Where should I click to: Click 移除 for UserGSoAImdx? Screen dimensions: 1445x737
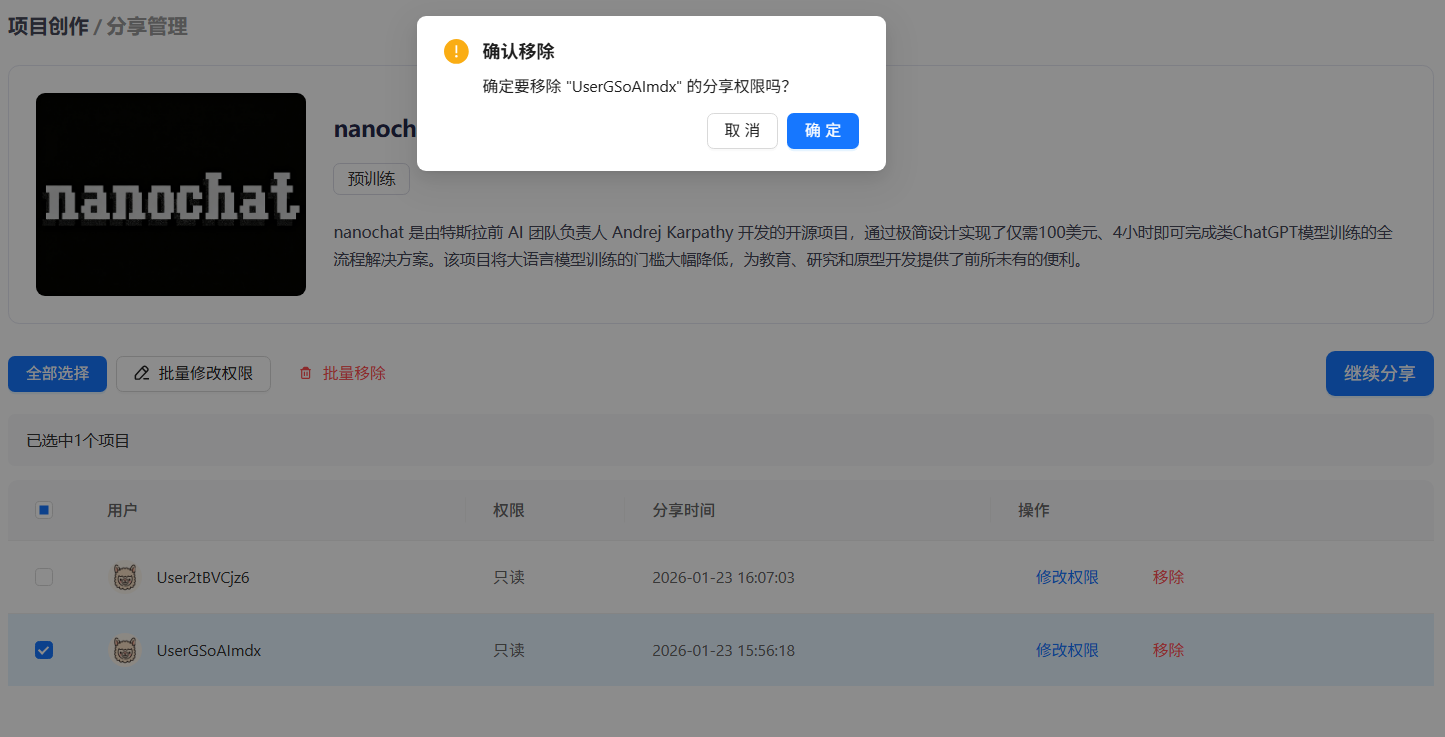coord(1168,650)
